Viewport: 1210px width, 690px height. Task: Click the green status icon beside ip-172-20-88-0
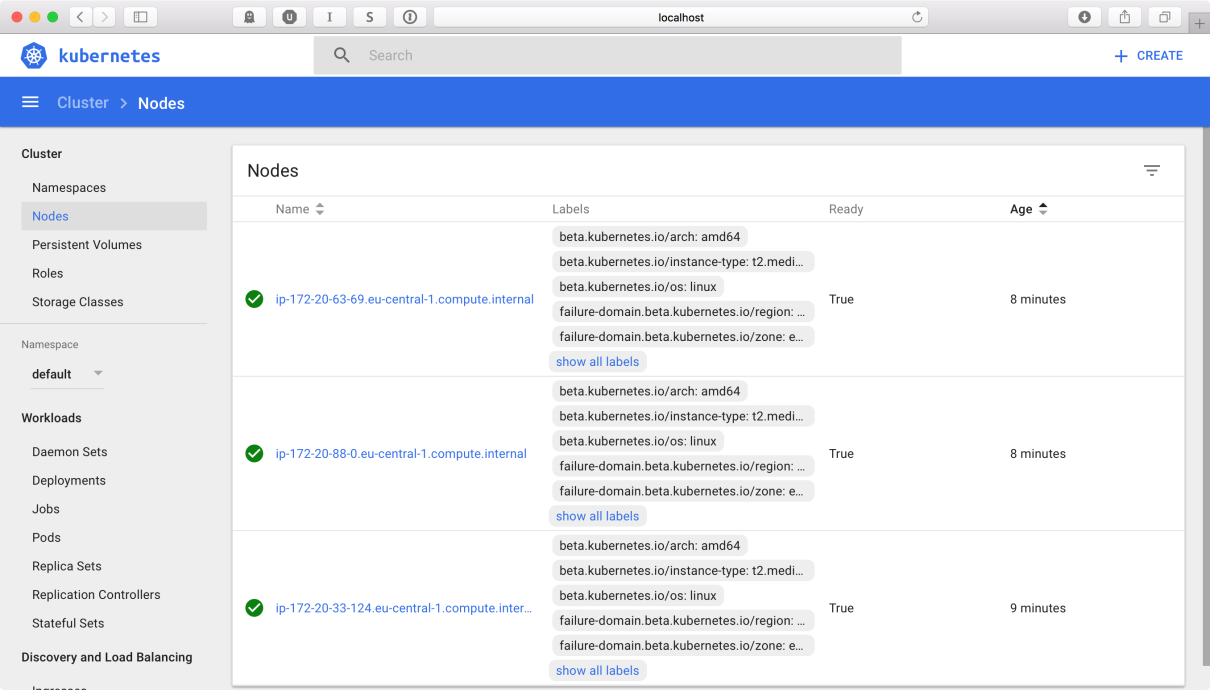tap(254, 453)
